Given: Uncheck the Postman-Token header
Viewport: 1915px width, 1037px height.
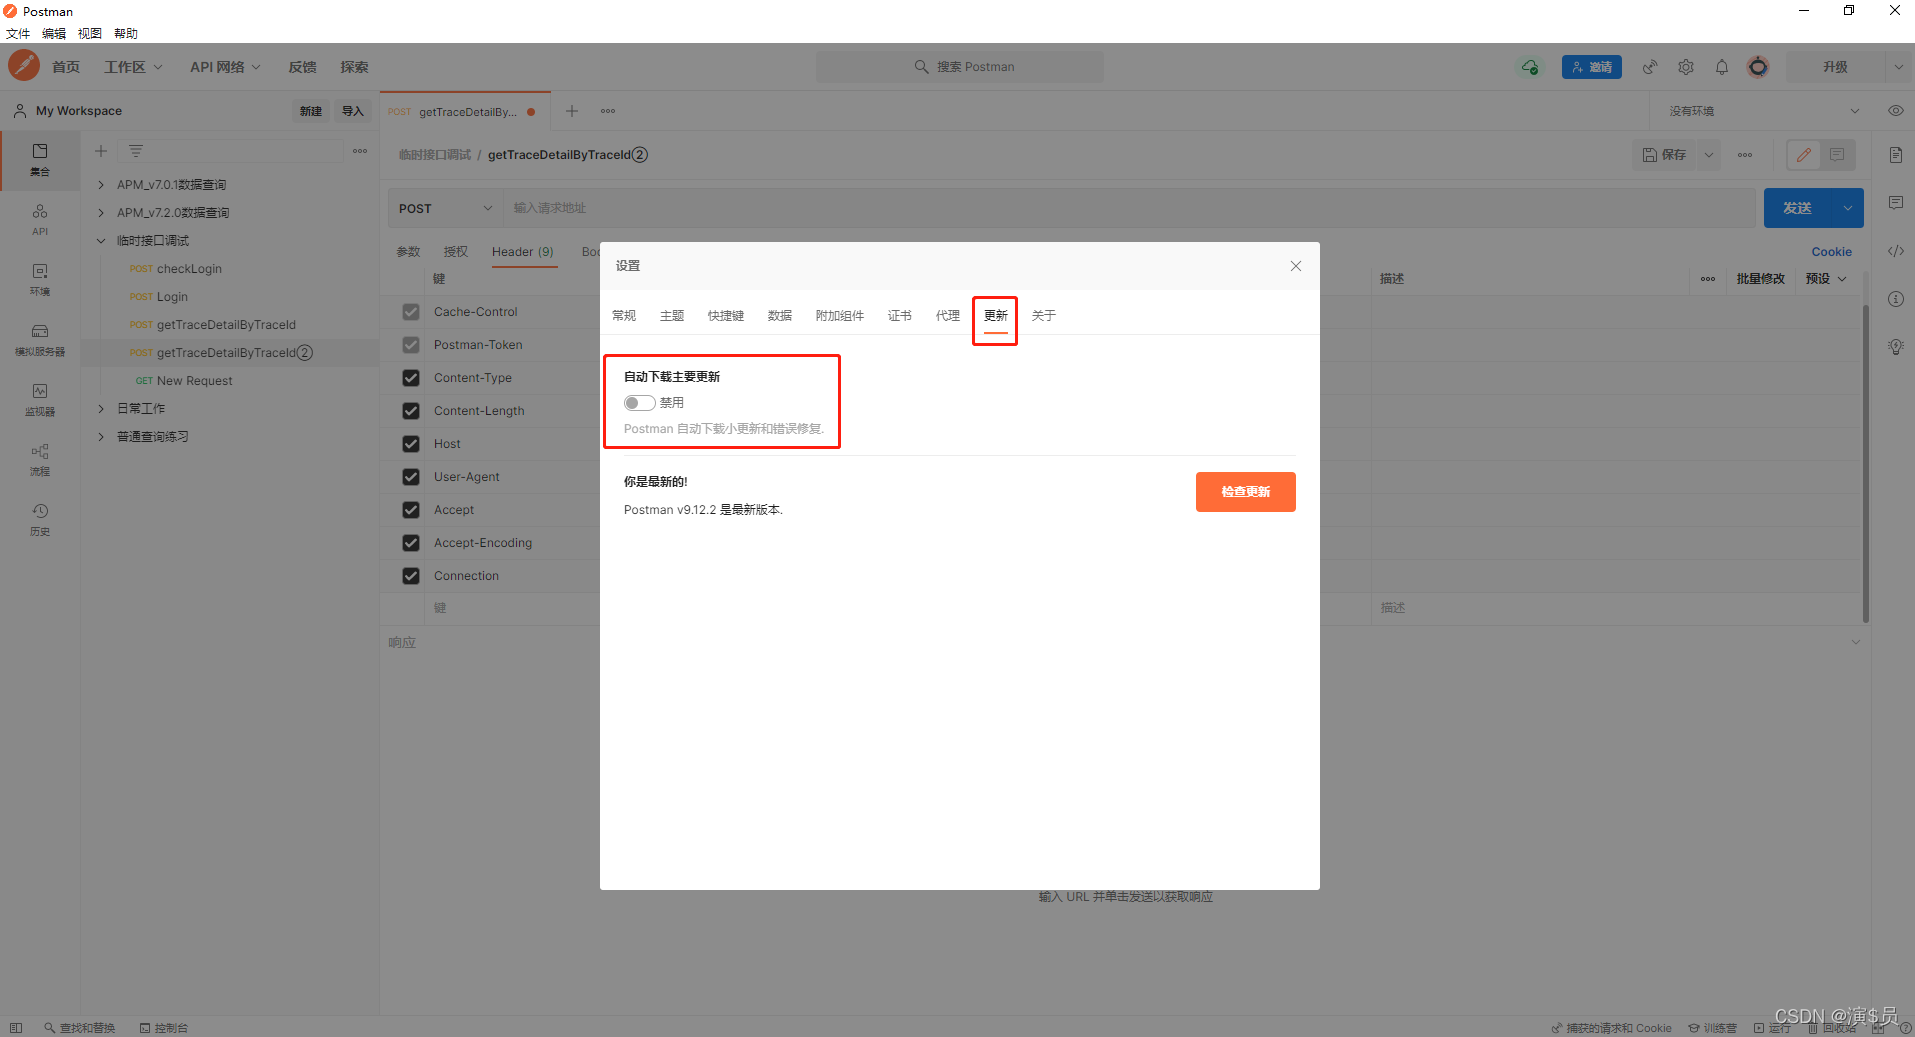Looking at the screenshot, I should coord(411,345).
